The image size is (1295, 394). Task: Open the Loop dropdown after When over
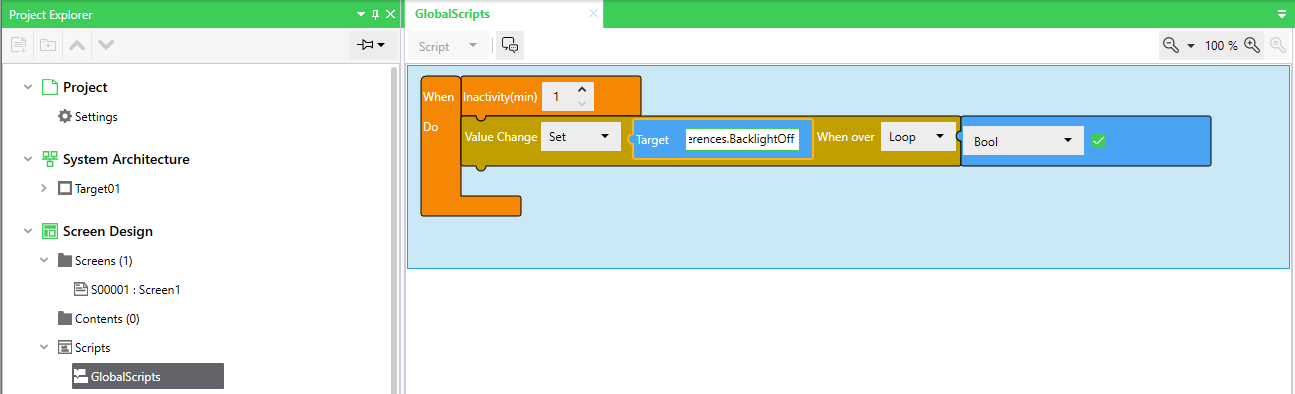pyautogui.click(x=918, y=137)
